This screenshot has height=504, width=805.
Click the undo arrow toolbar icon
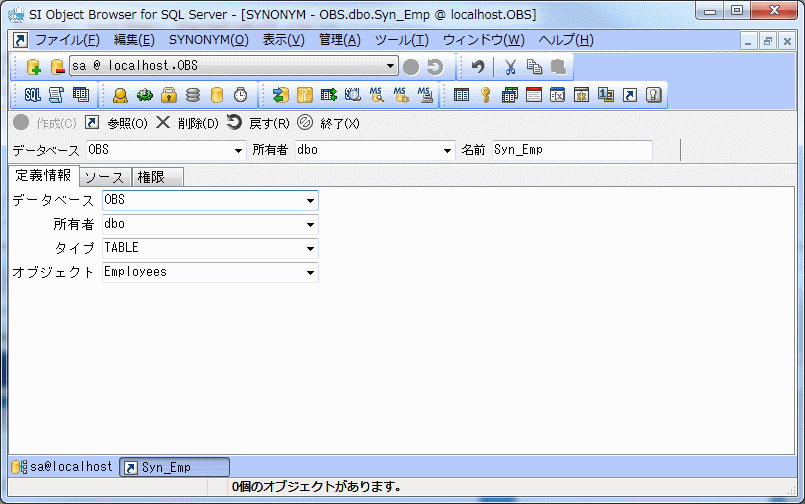(x=478, y=67)
